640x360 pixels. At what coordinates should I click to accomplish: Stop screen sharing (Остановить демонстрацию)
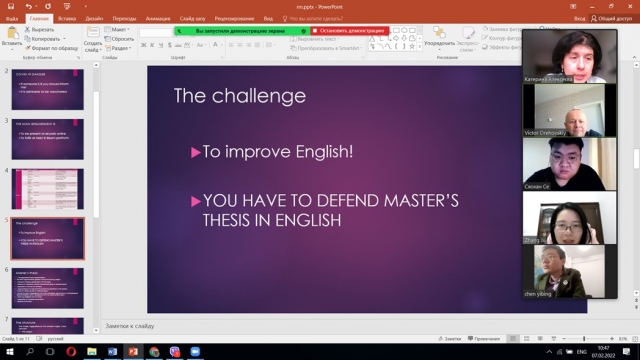coord(350,31)
